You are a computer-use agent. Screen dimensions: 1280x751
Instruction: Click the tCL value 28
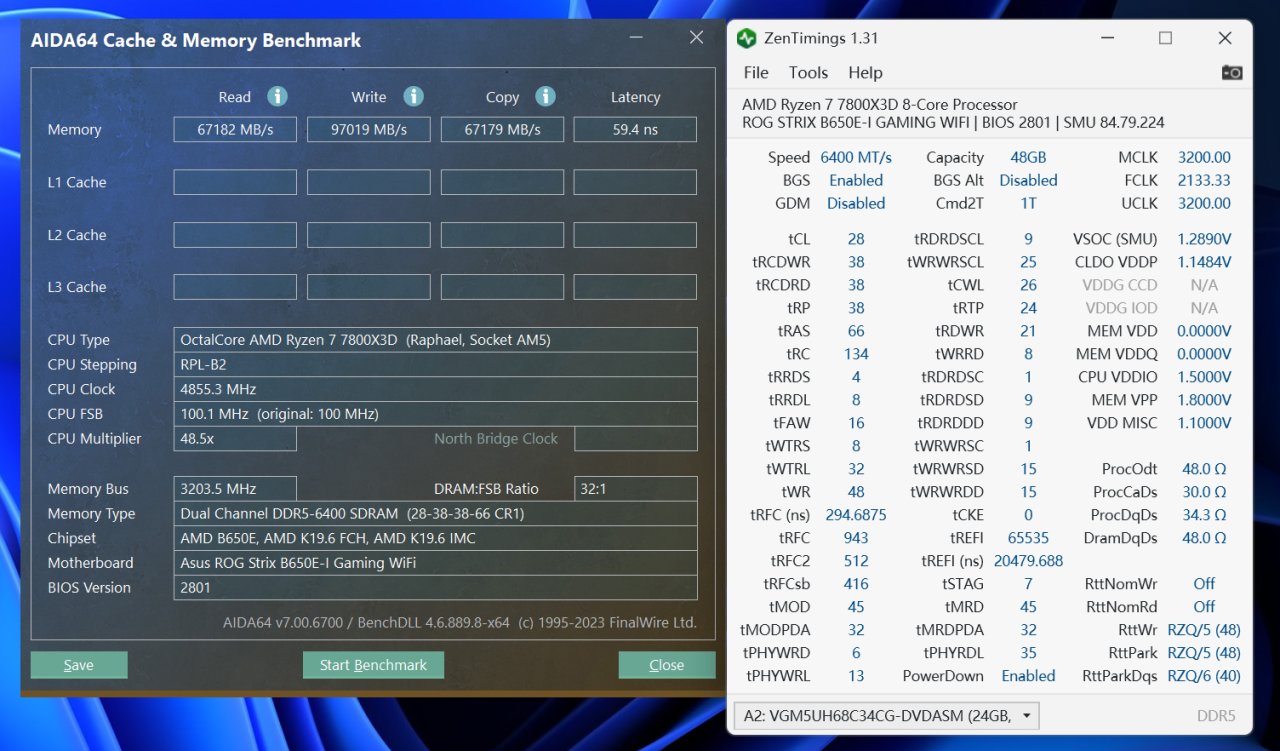coord(856,239)
